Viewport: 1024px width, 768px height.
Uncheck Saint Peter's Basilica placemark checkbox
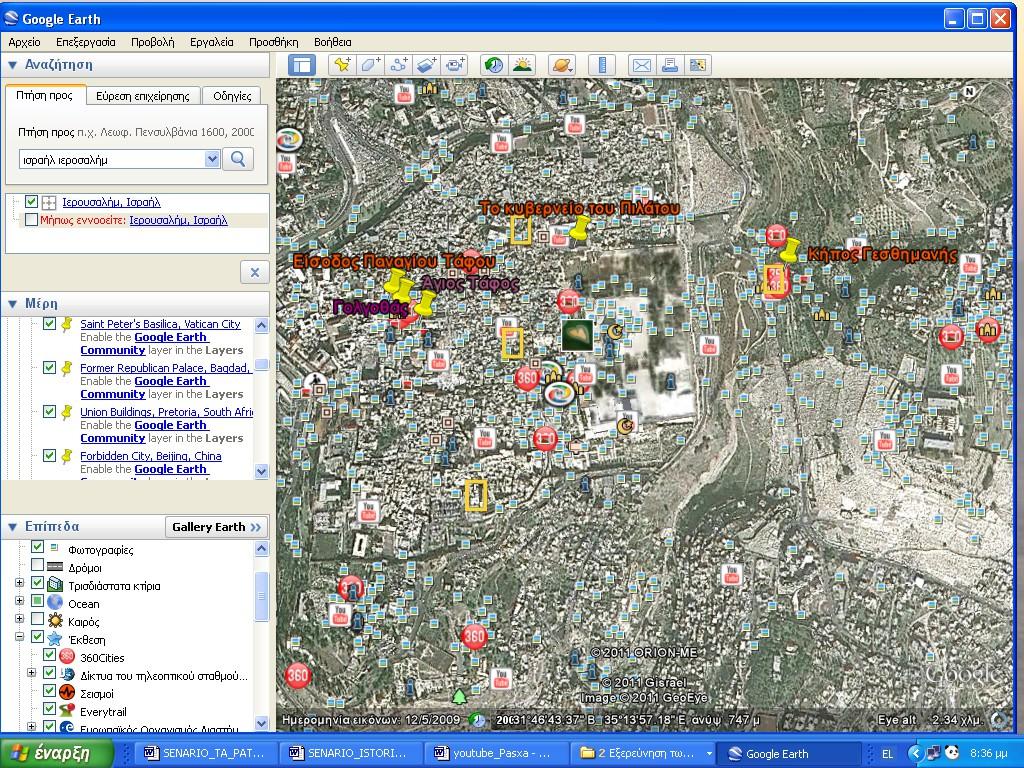tap(49, 323)
